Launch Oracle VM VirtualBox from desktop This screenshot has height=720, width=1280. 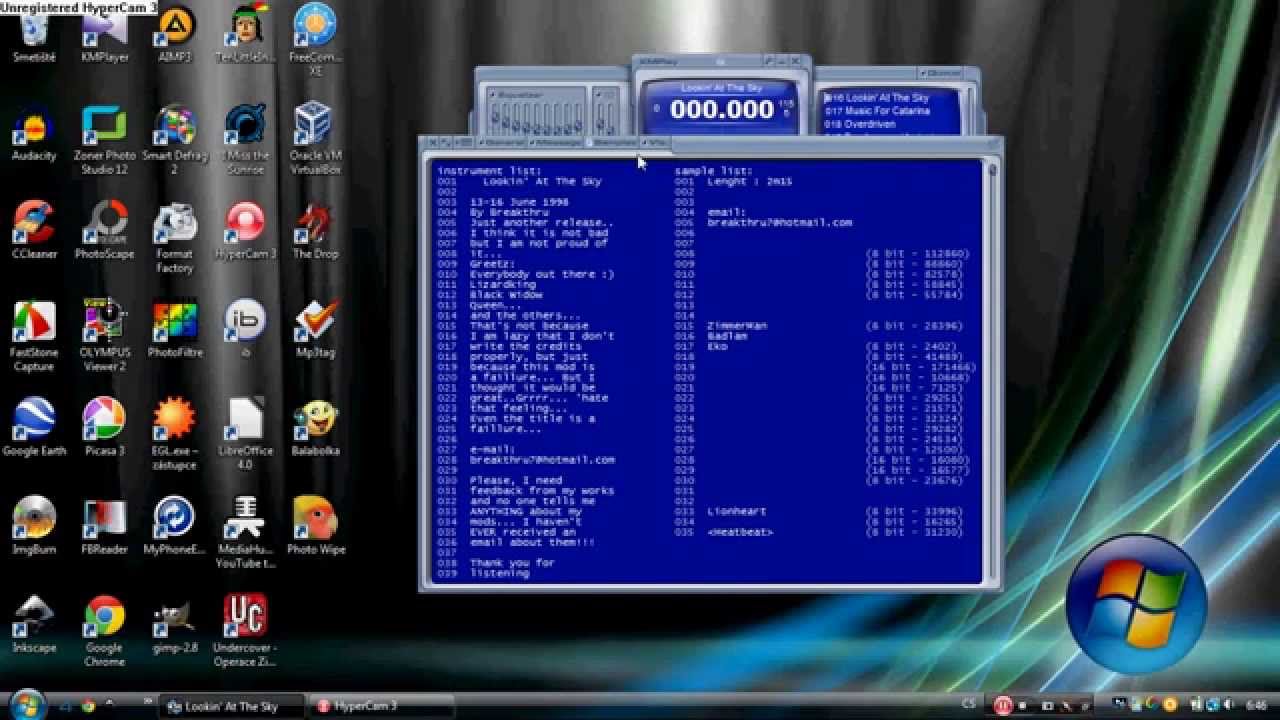pos(315,140)
